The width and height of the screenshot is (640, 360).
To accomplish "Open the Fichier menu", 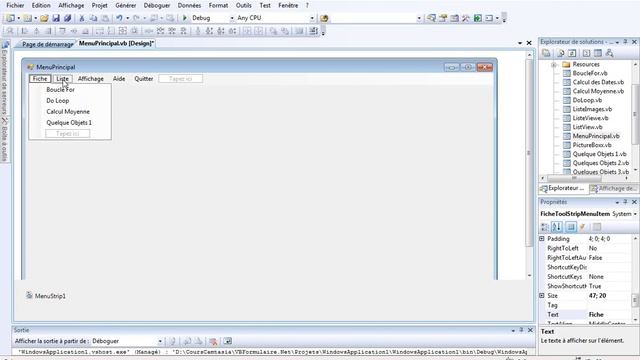I will (x=15, y=5).
